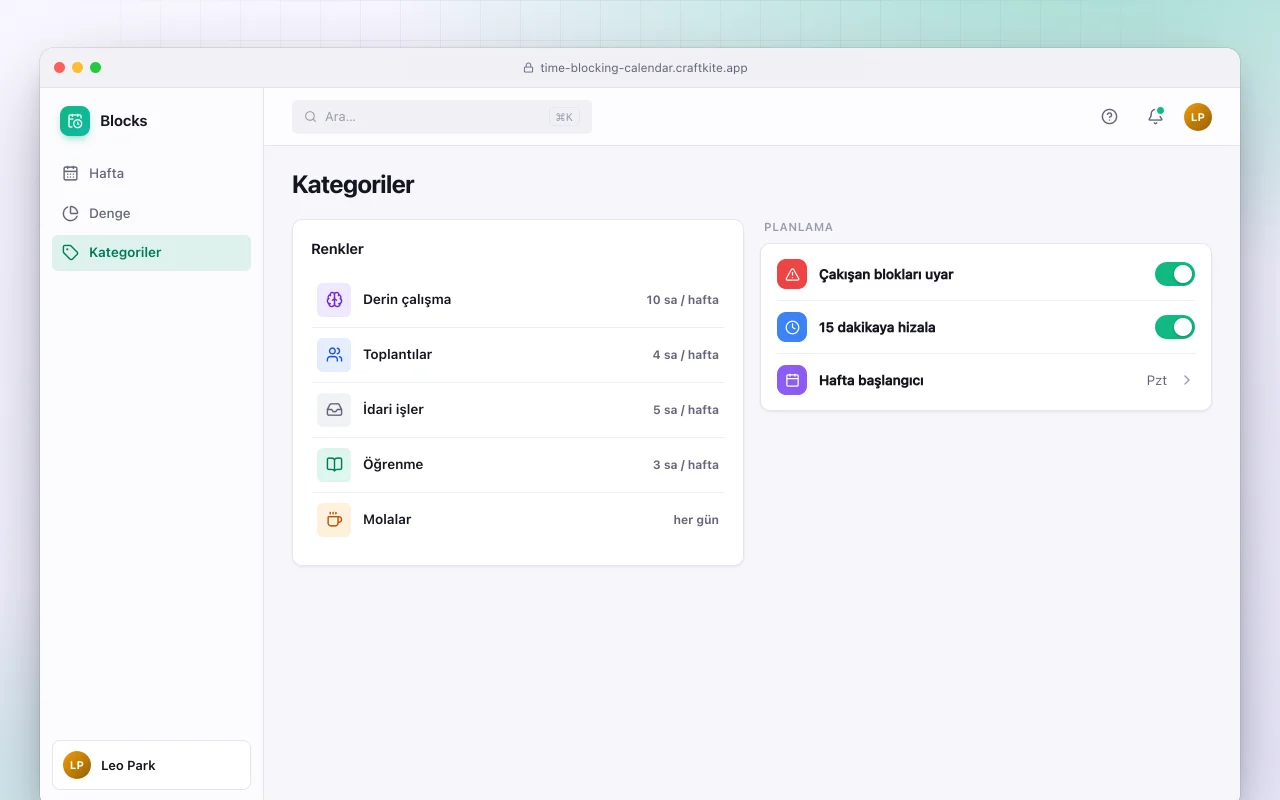Click the 10 sa / hafta value
1280x800 pixels.
682,300
